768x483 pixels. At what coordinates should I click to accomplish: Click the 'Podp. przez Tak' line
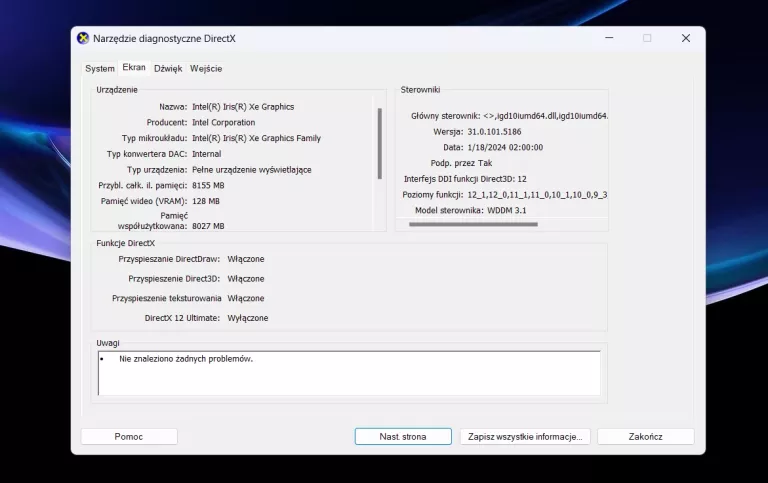pyautogui.click(x=461, y=163)
